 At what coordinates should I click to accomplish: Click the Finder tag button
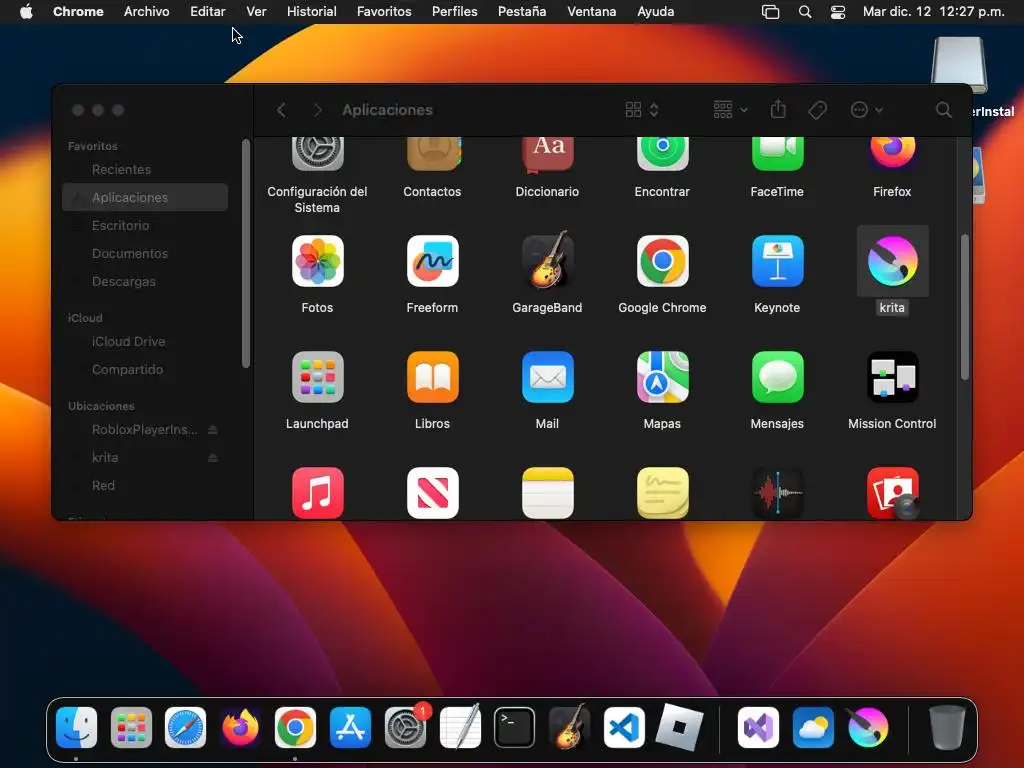(x=817, y=110)
